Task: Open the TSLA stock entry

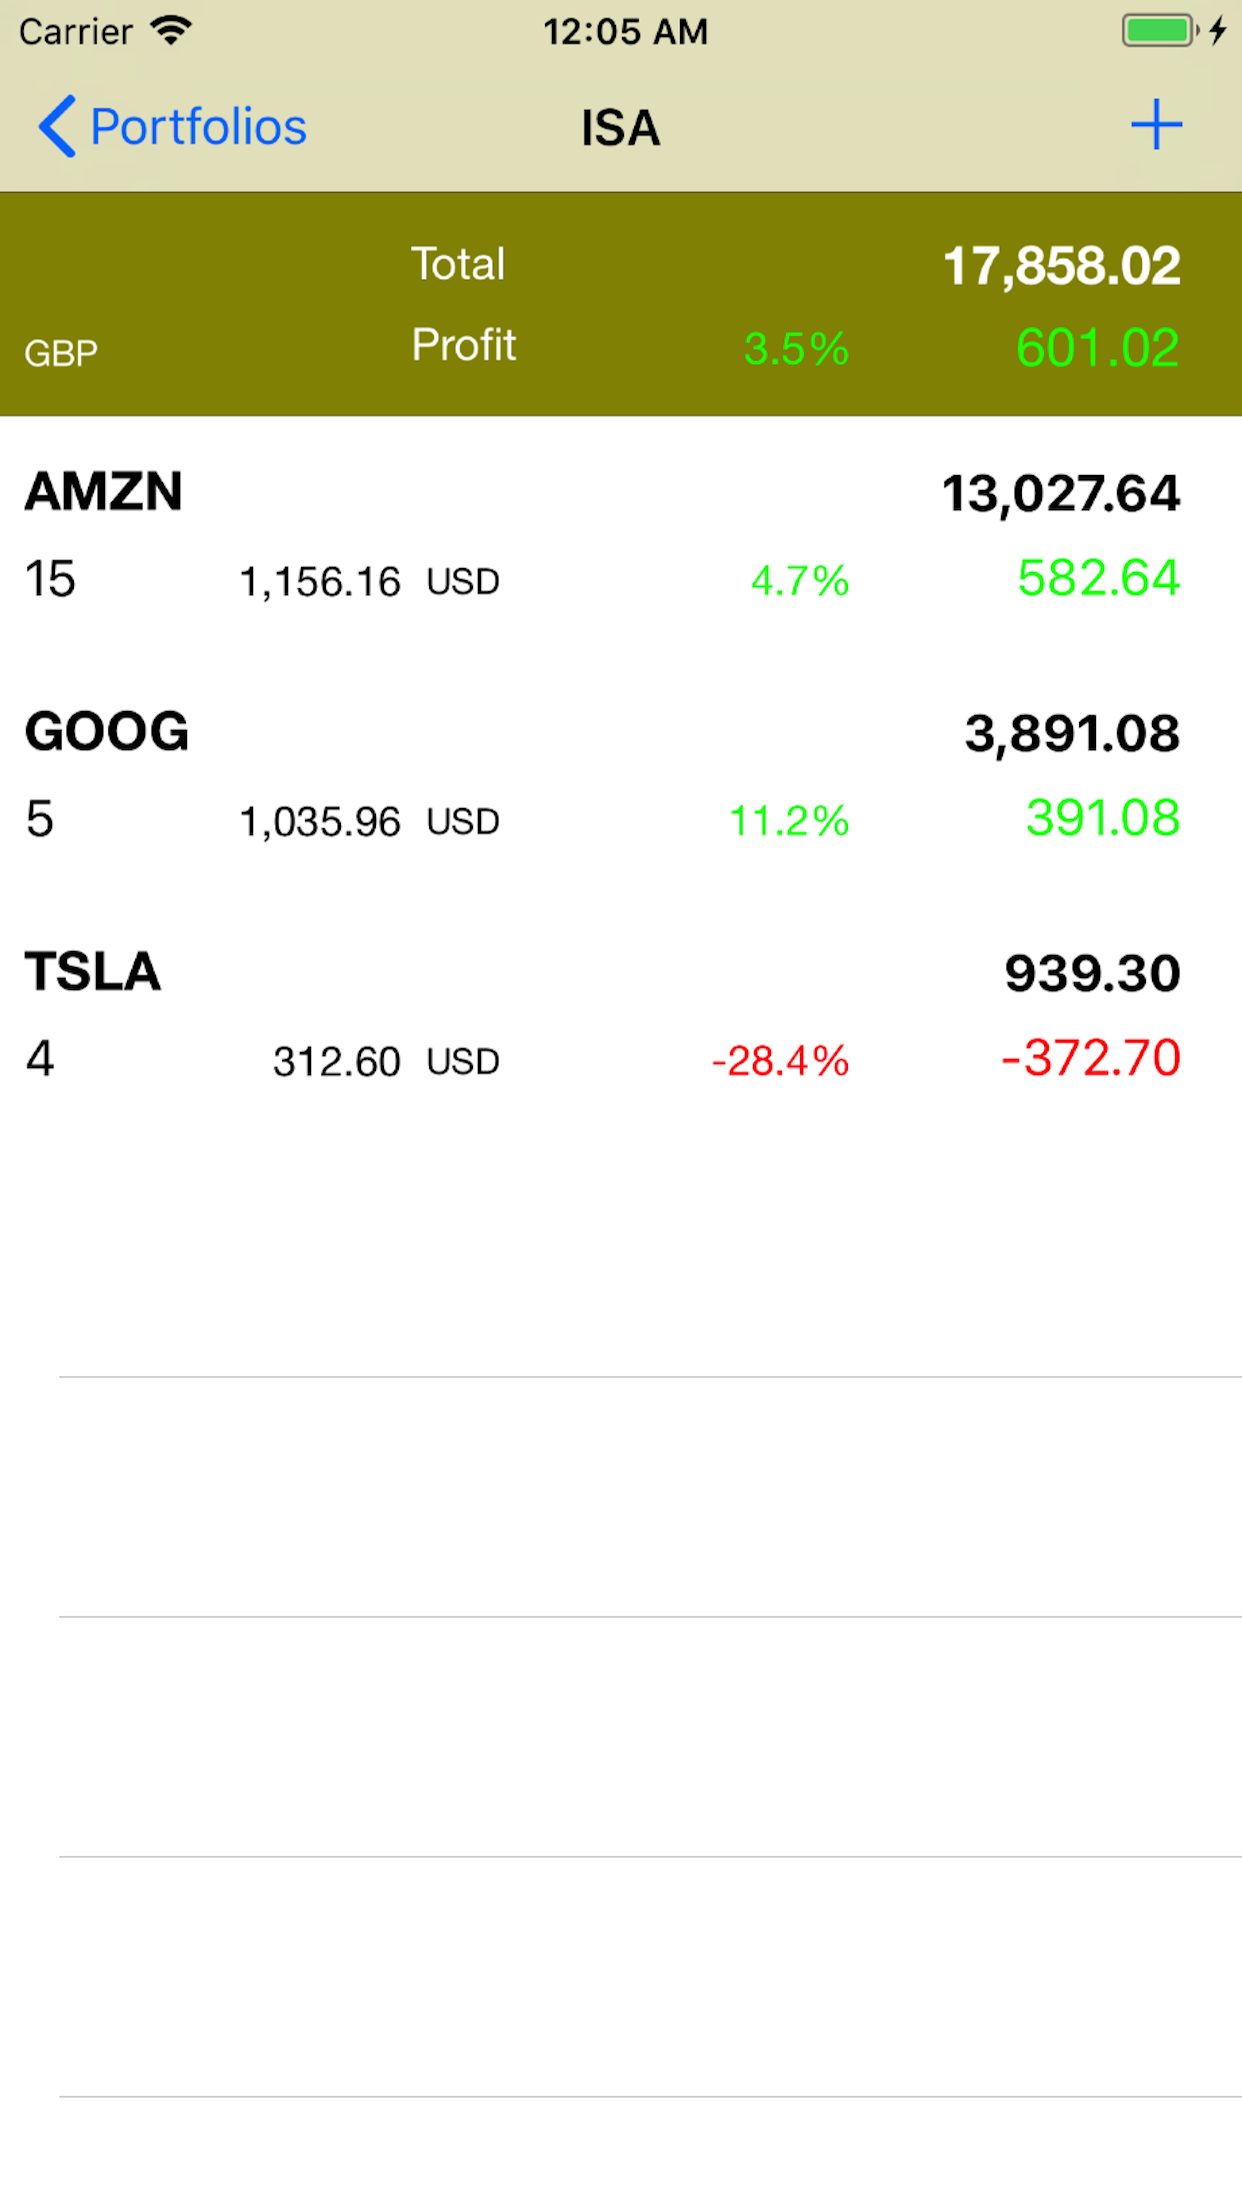Action: click(620, 1016)
